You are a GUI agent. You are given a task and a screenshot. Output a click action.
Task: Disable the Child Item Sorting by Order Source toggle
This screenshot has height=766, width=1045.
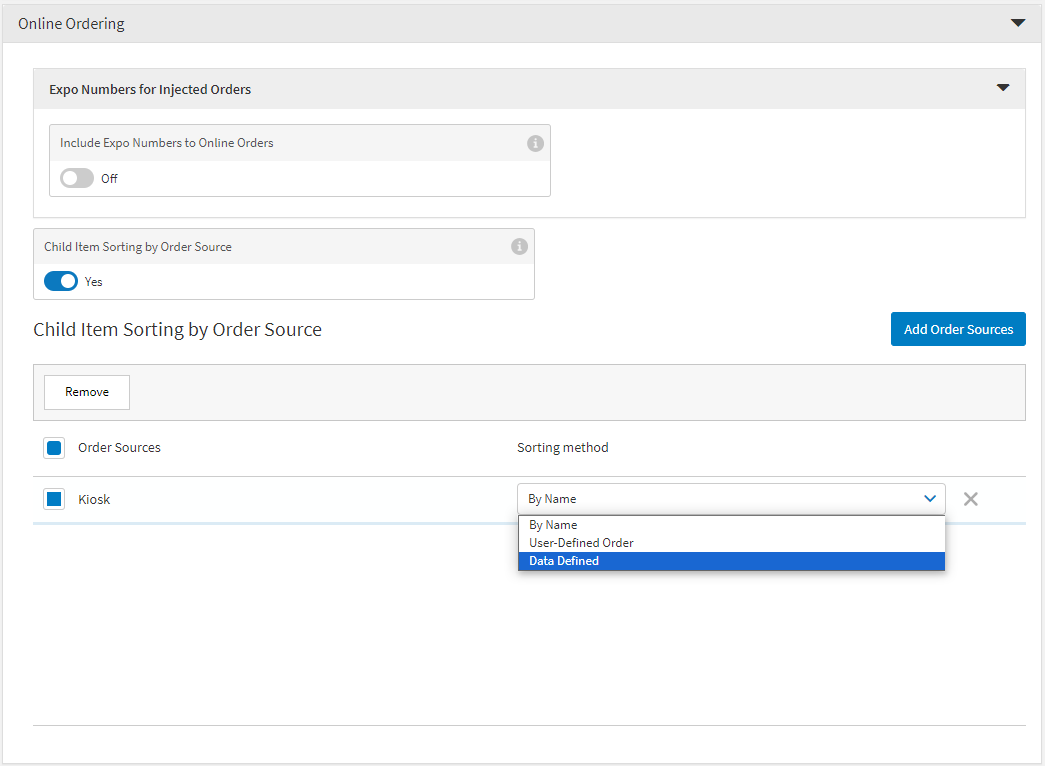[60, 281]
